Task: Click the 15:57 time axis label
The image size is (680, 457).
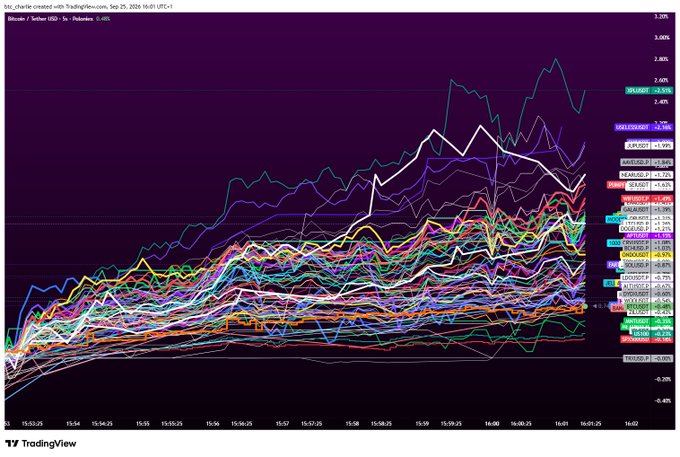Action: (282, 424)
